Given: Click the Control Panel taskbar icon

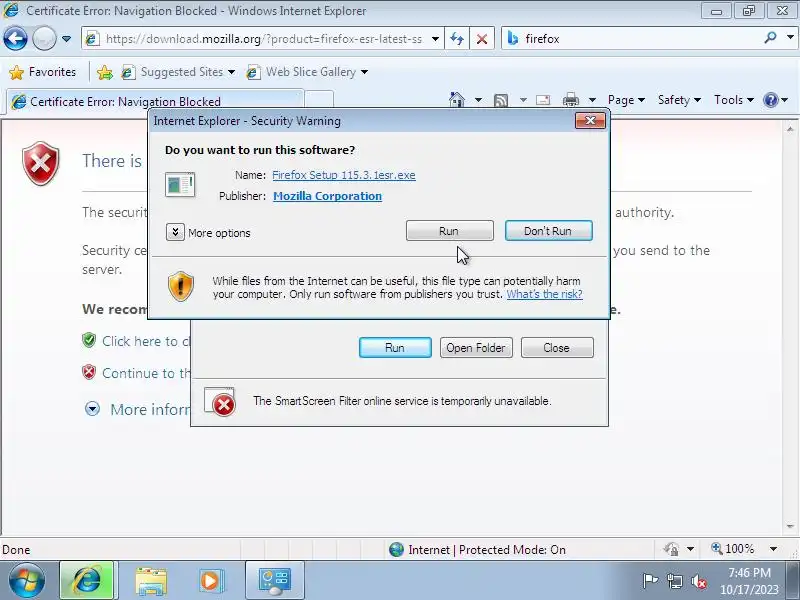Looking at the screenshot, I should click(x=274, y=581).
